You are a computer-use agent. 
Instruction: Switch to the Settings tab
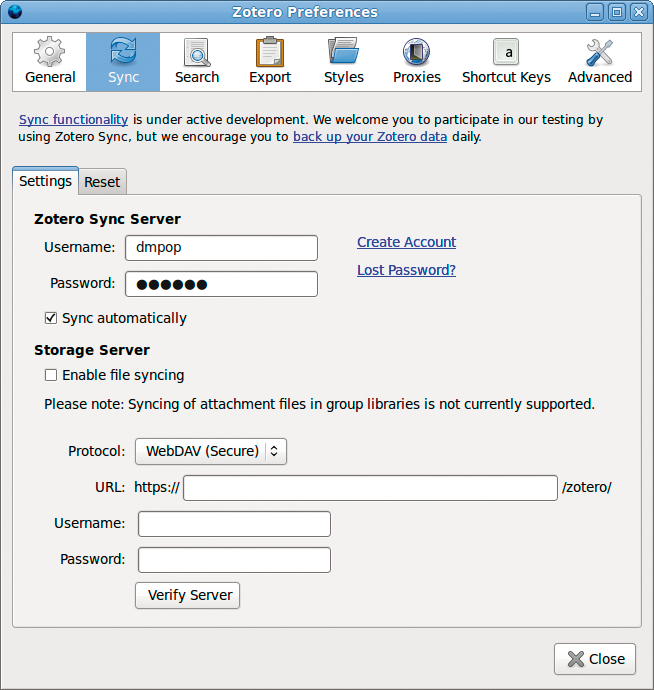[x=45, y=181]
